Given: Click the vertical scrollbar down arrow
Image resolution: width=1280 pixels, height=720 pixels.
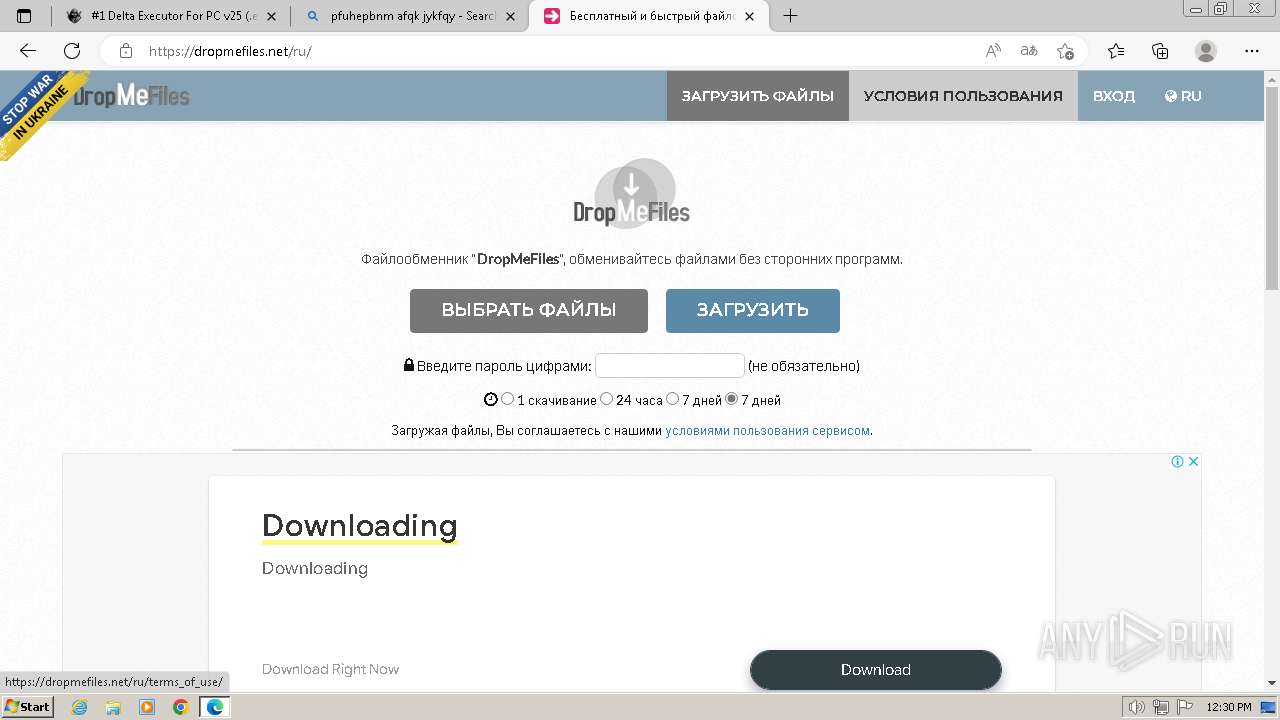Looking at the screenshot, I should [x=1272, y=683].
